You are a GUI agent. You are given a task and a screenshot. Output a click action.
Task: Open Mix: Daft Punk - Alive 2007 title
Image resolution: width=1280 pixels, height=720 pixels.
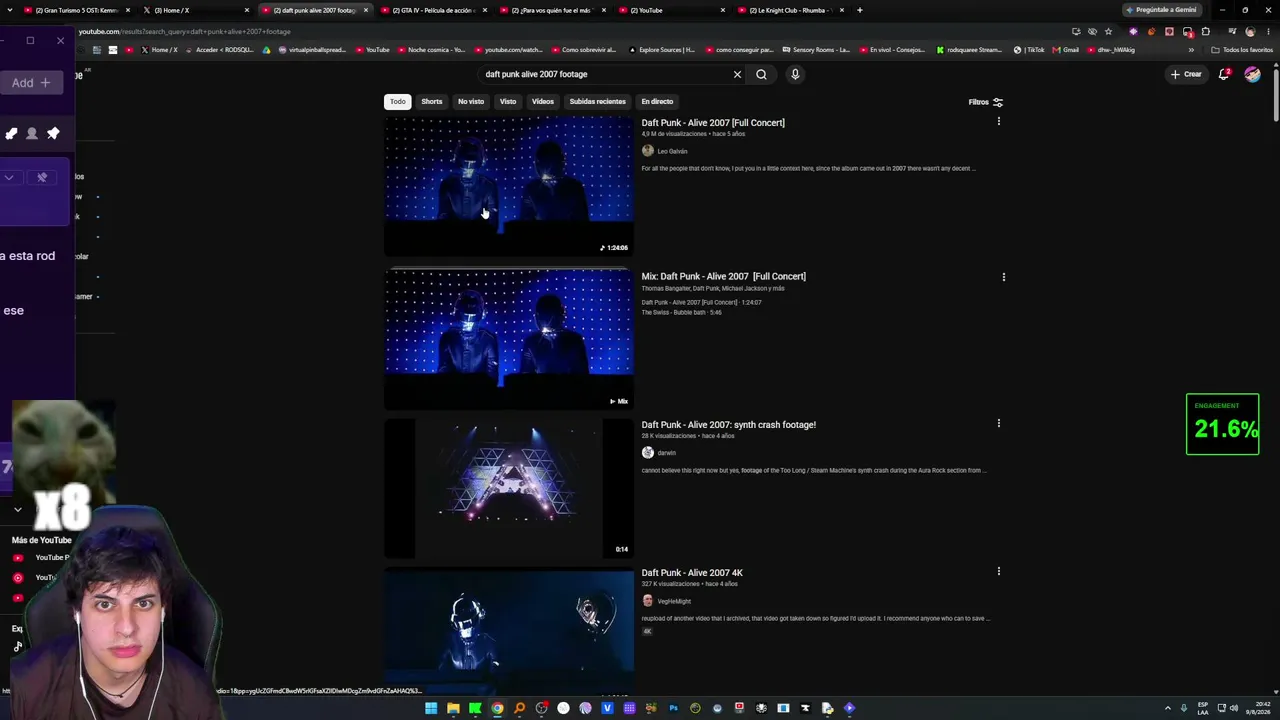(724, 277)
